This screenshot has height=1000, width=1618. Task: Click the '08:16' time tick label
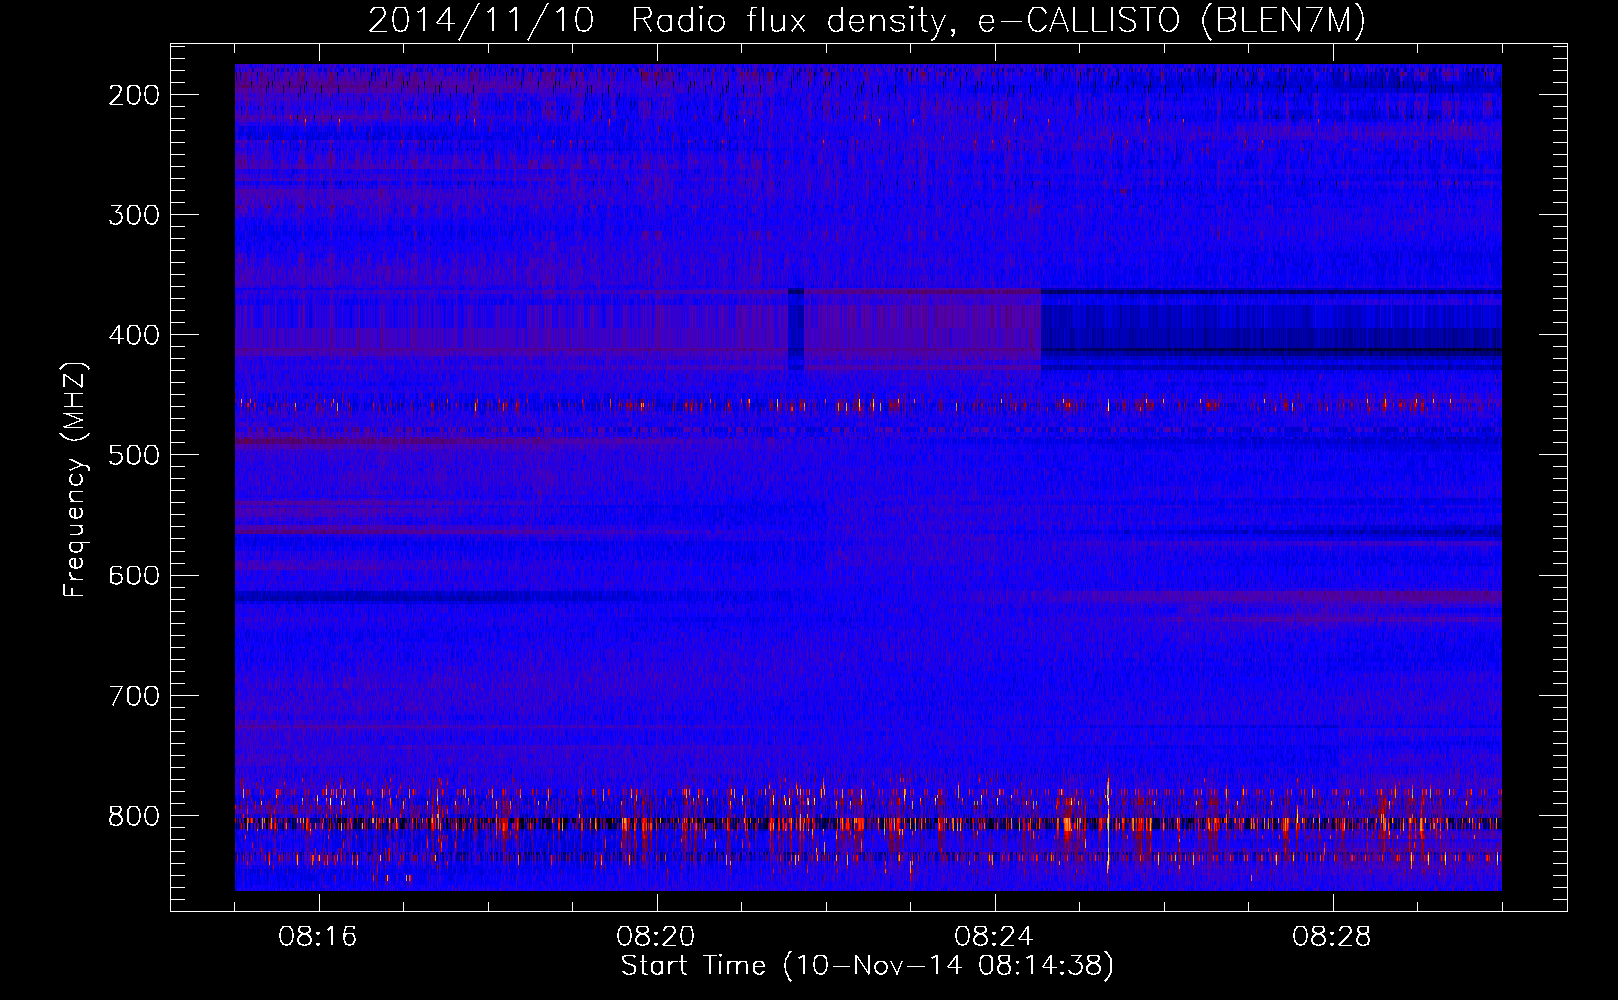319,937
